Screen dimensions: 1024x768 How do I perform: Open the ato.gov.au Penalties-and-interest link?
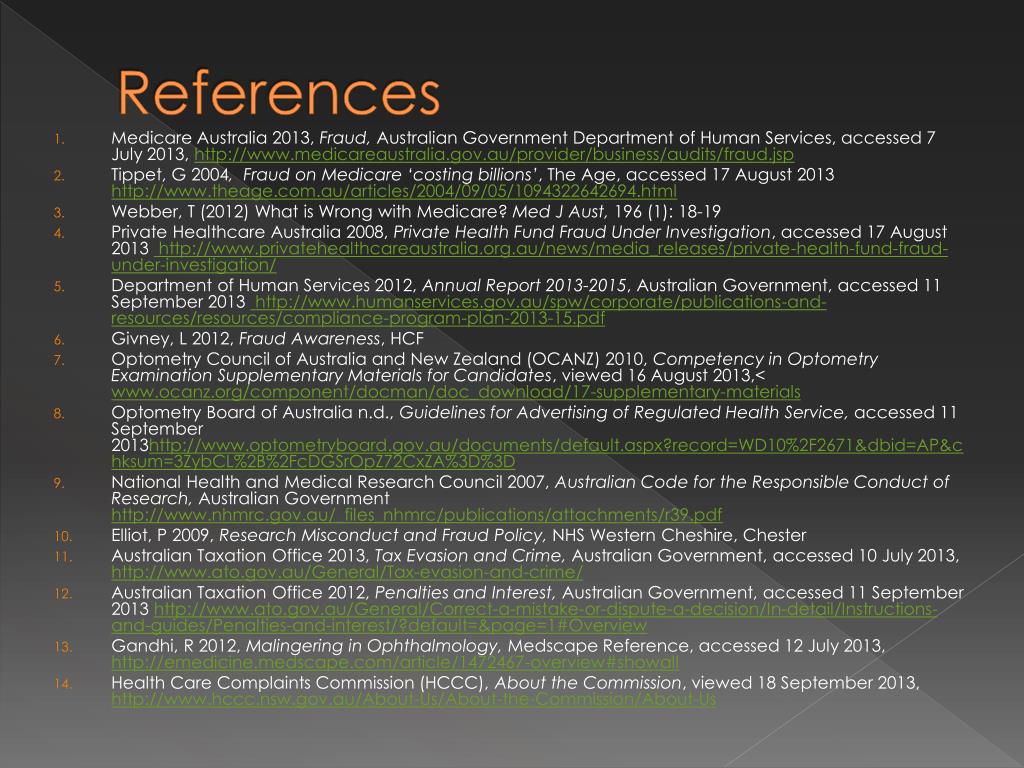524,617
